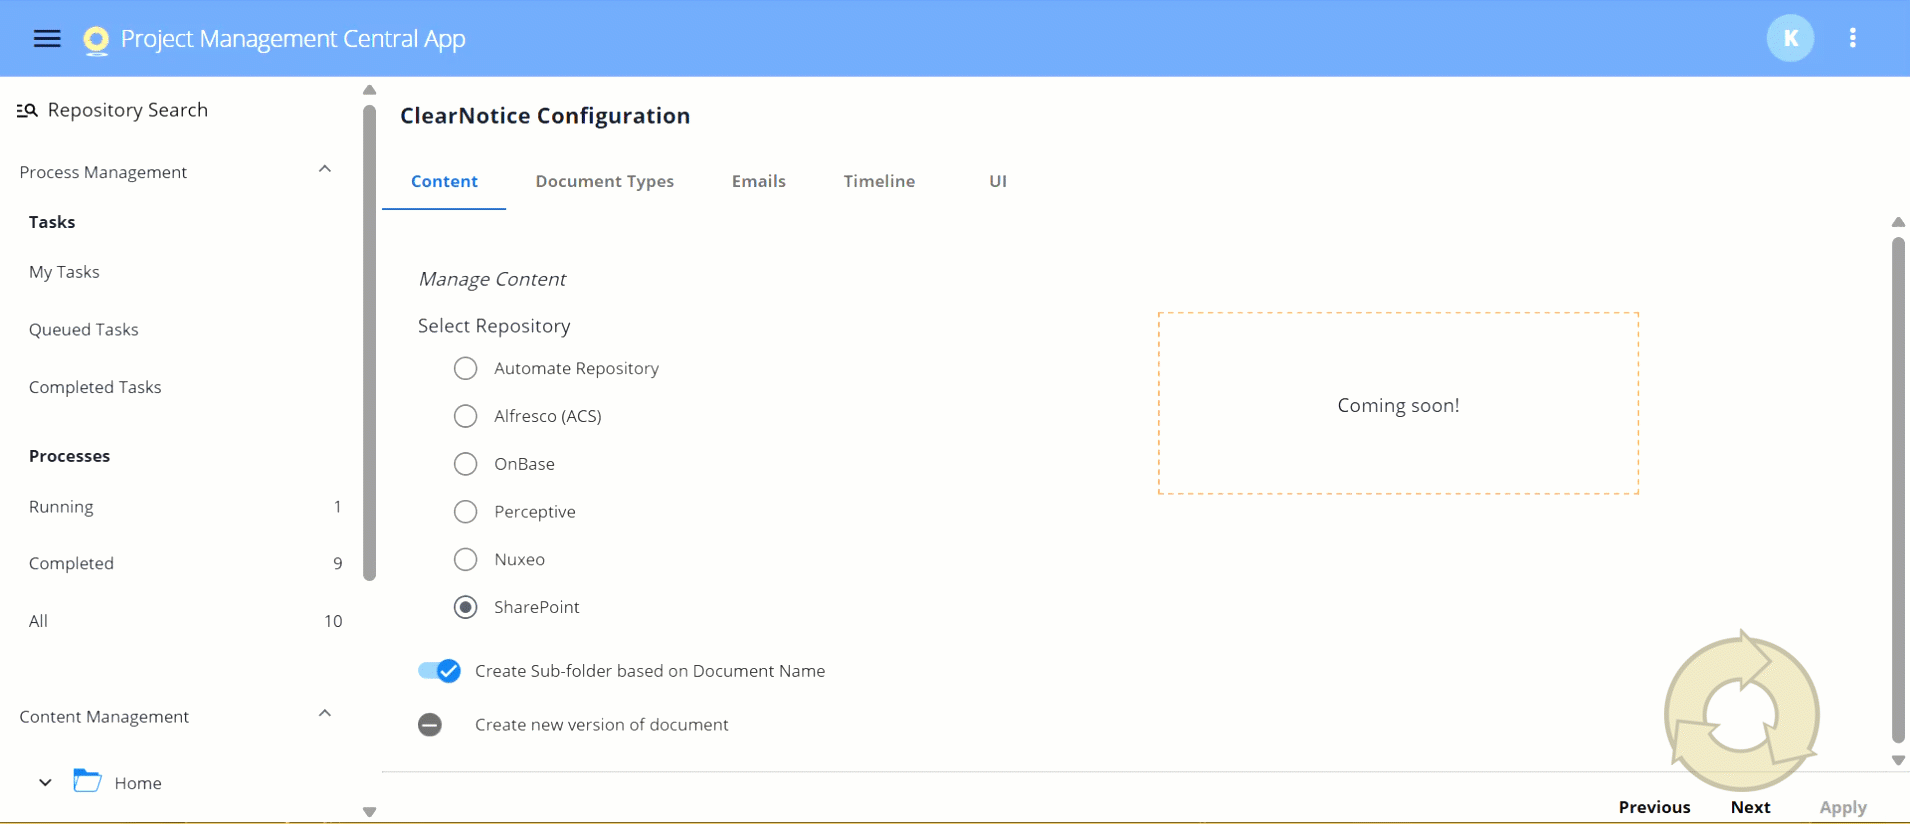1910x824 pixels.
Task: Select Alfresco (ACS) radio button
Action: pos(465,416)
